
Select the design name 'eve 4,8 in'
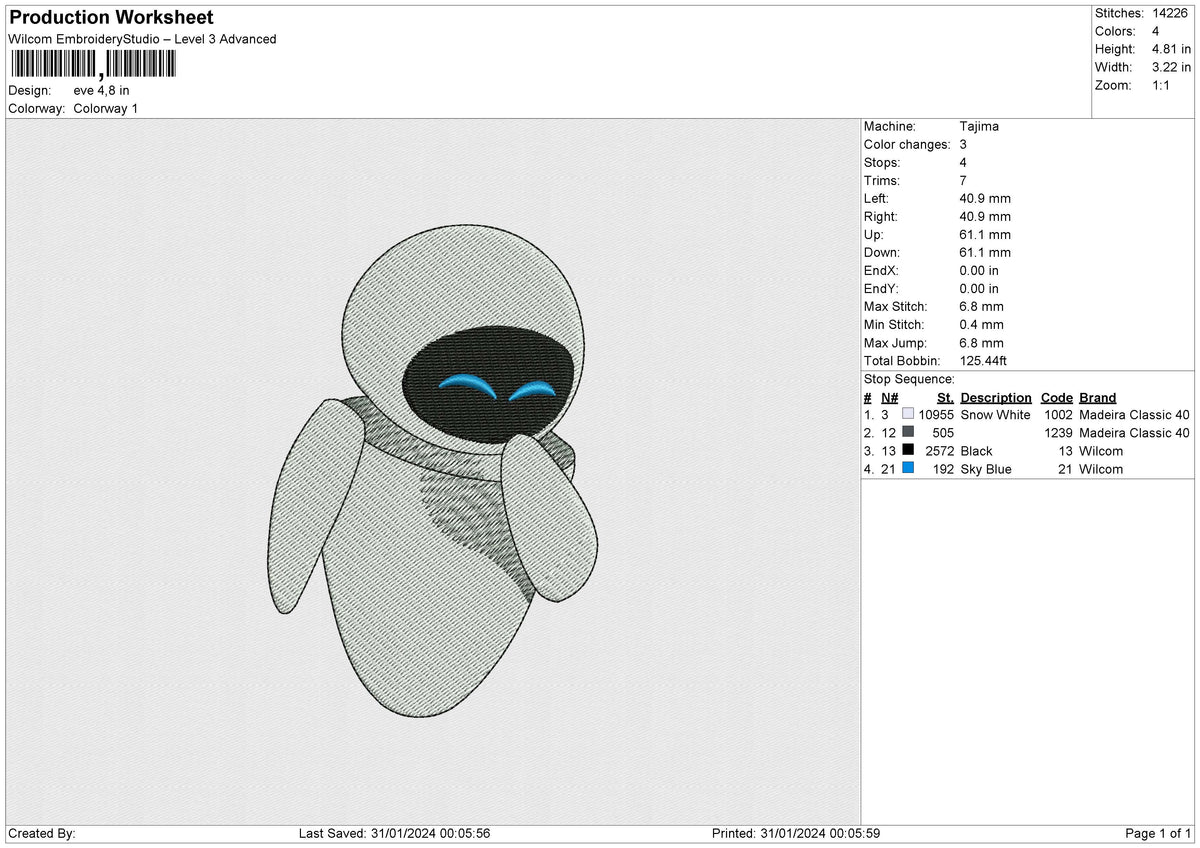click(102, 90)
